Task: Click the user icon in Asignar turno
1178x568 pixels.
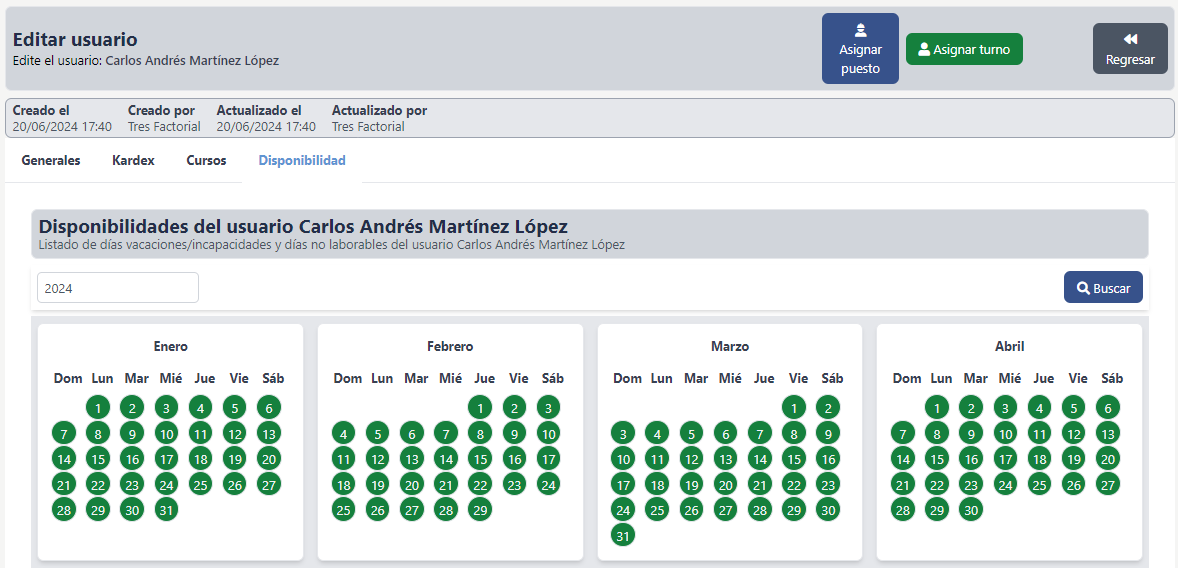Action: click(924, 49)
